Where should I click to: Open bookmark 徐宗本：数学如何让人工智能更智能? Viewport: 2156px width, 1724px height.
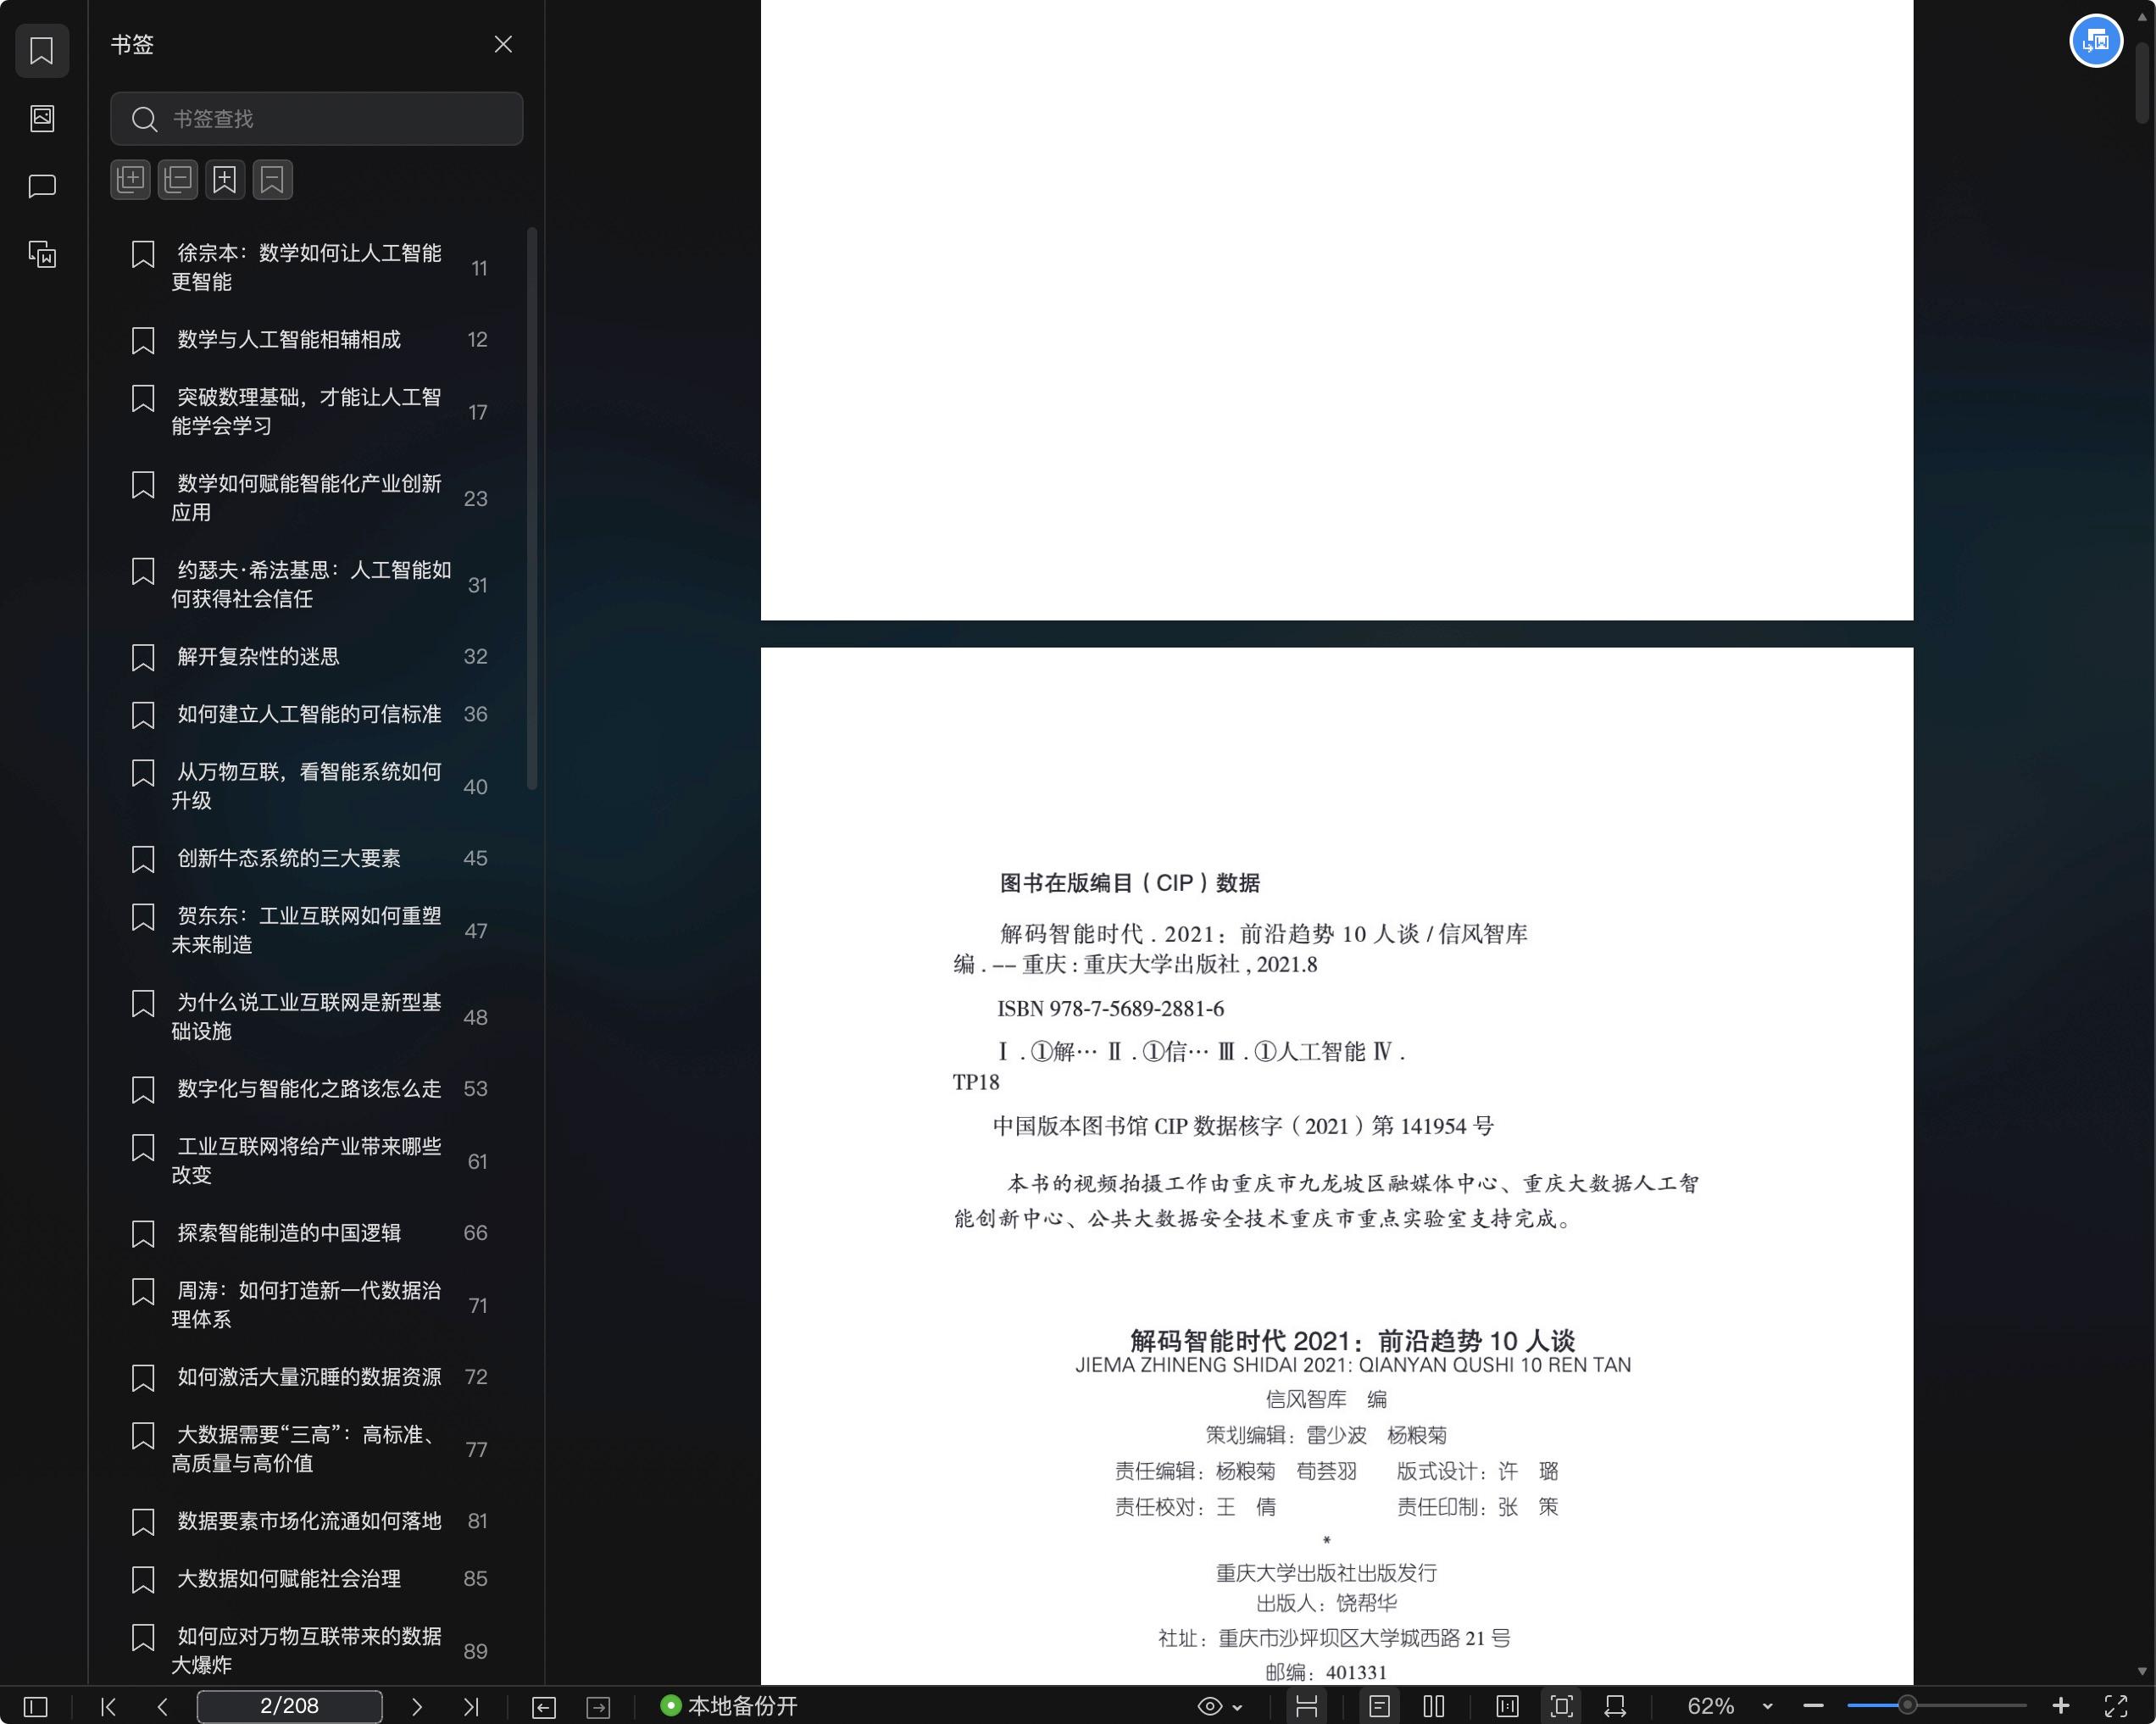pos(310,267)
